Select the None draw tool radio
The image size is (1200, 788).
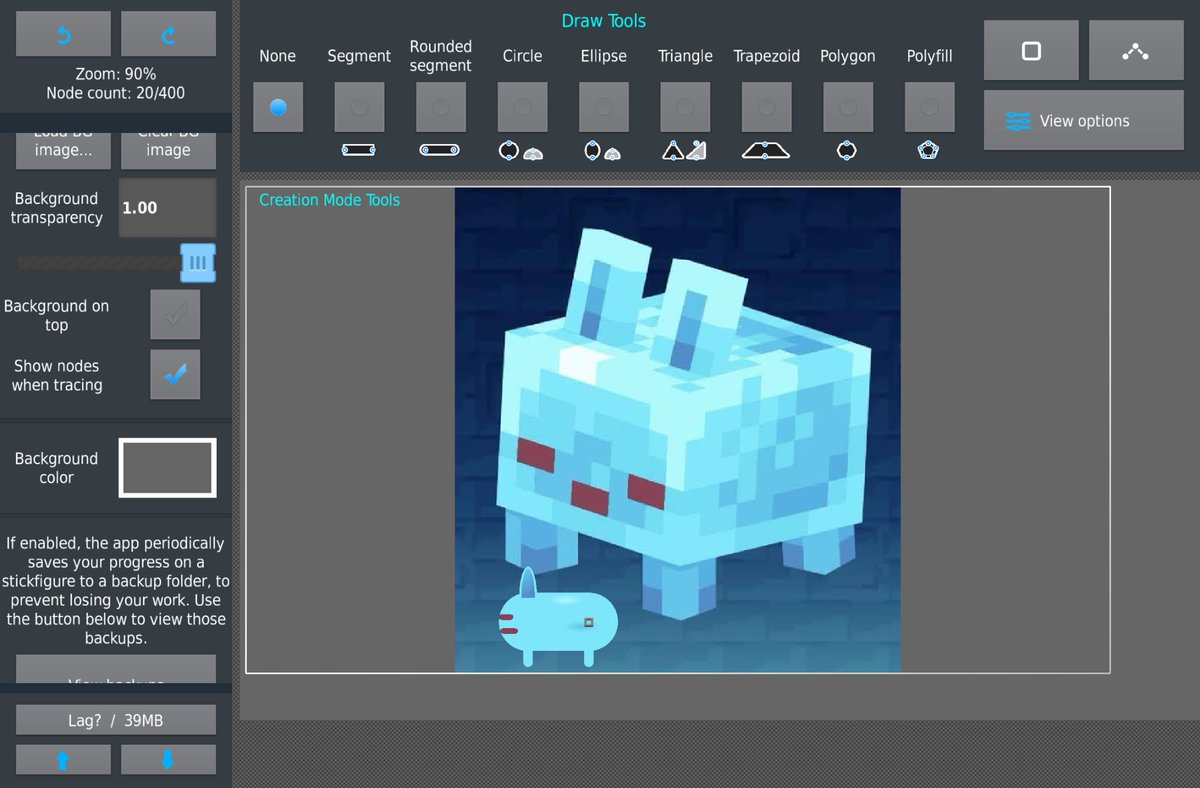278,107
